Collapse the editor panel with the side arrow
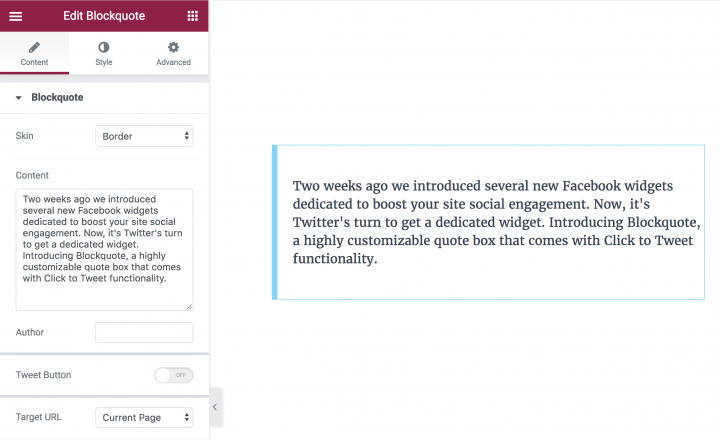The width and height of the screenshot is (720, 440). 214,407
